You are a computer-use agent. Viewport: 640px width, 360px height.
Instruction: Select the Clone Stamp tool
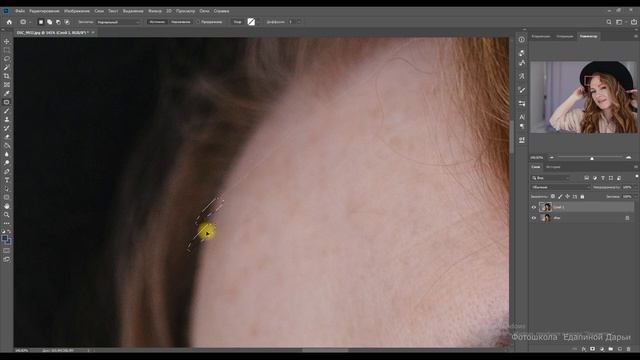[x=7, y=120]
